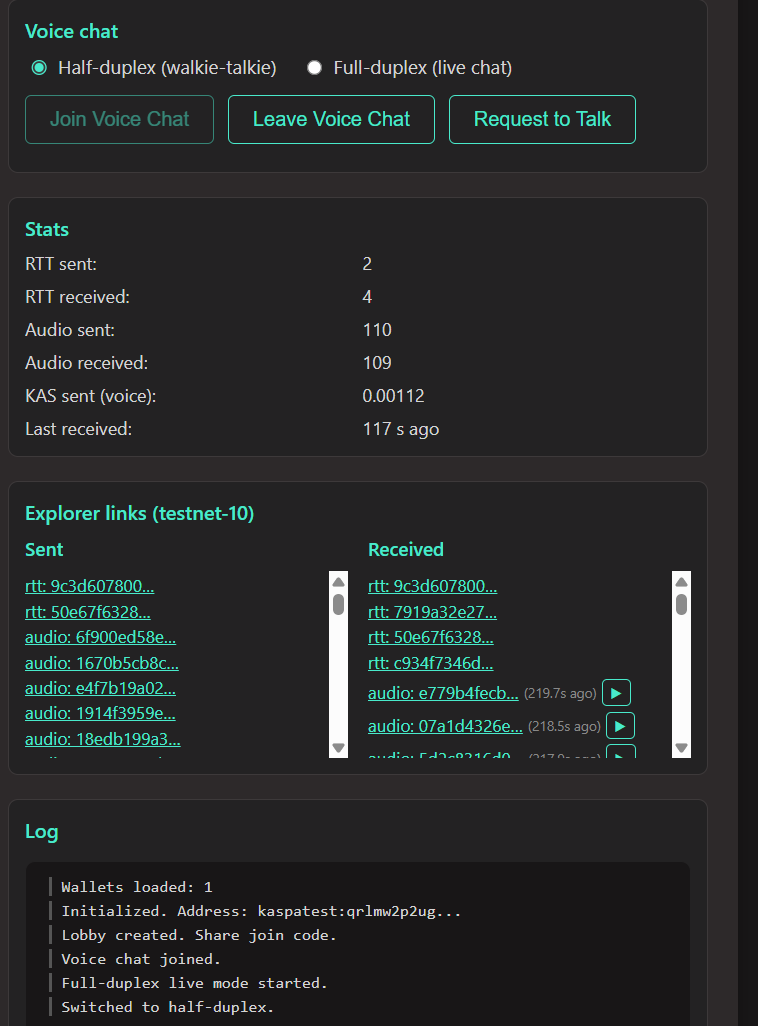This screenshot has height=1026, width=758.
Task: Click the Stats heading
Action: click(x=46, y=230)
